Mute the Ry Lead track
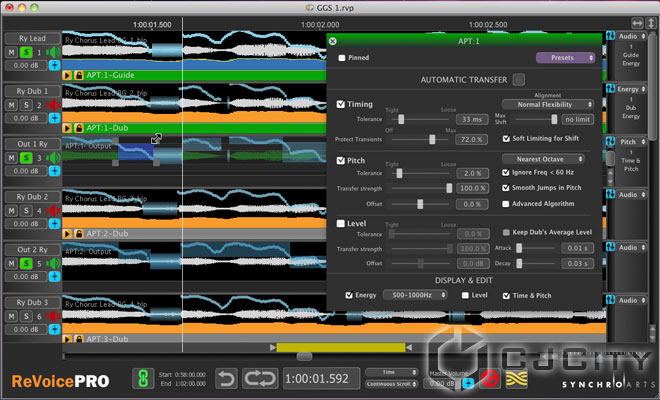This screenshot has height=400, width=660. 11,52
